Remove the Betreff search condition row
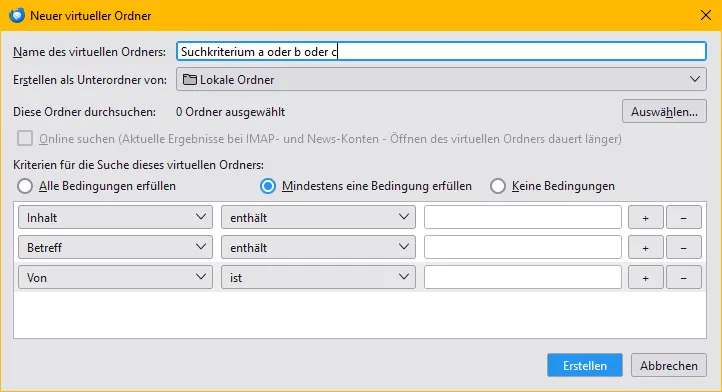The width and height of the screenshot is (722, 392). coord(684,247)
